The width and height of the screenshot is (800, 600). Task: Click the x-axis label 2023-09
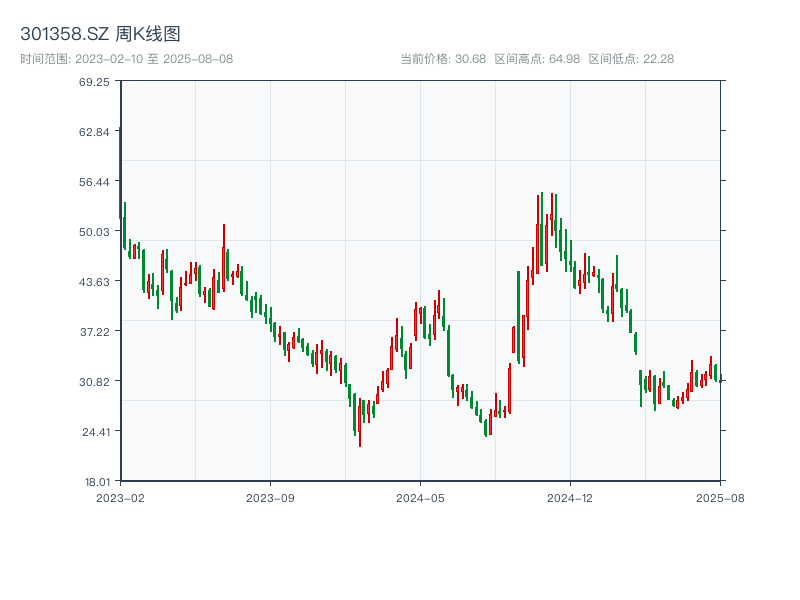(x=270, y=498)
